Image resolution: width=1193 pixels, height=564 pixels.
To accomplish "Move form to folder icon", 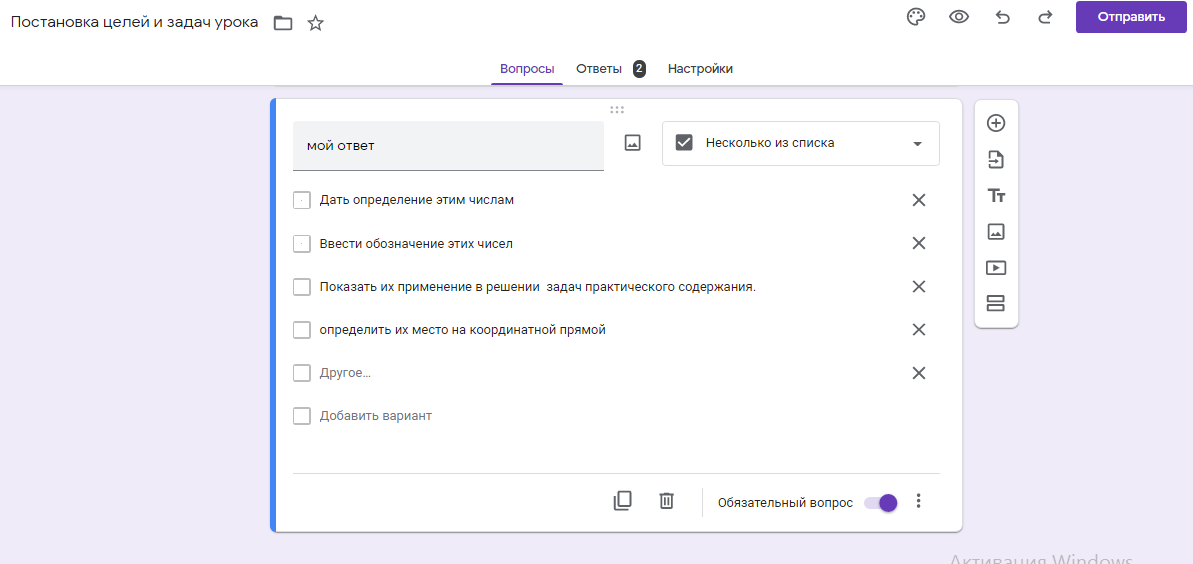I will (x=283, y=24).
